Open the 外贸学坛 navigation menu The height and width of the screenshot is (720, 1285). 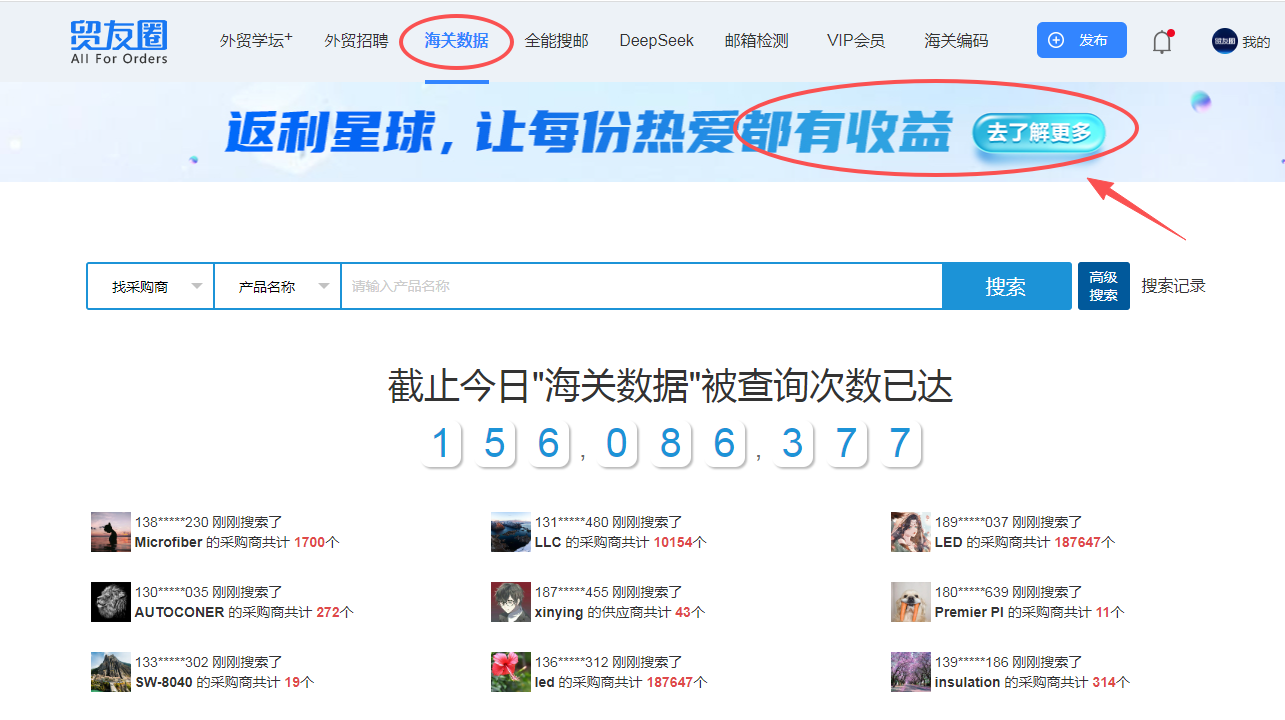coord(256,41)
